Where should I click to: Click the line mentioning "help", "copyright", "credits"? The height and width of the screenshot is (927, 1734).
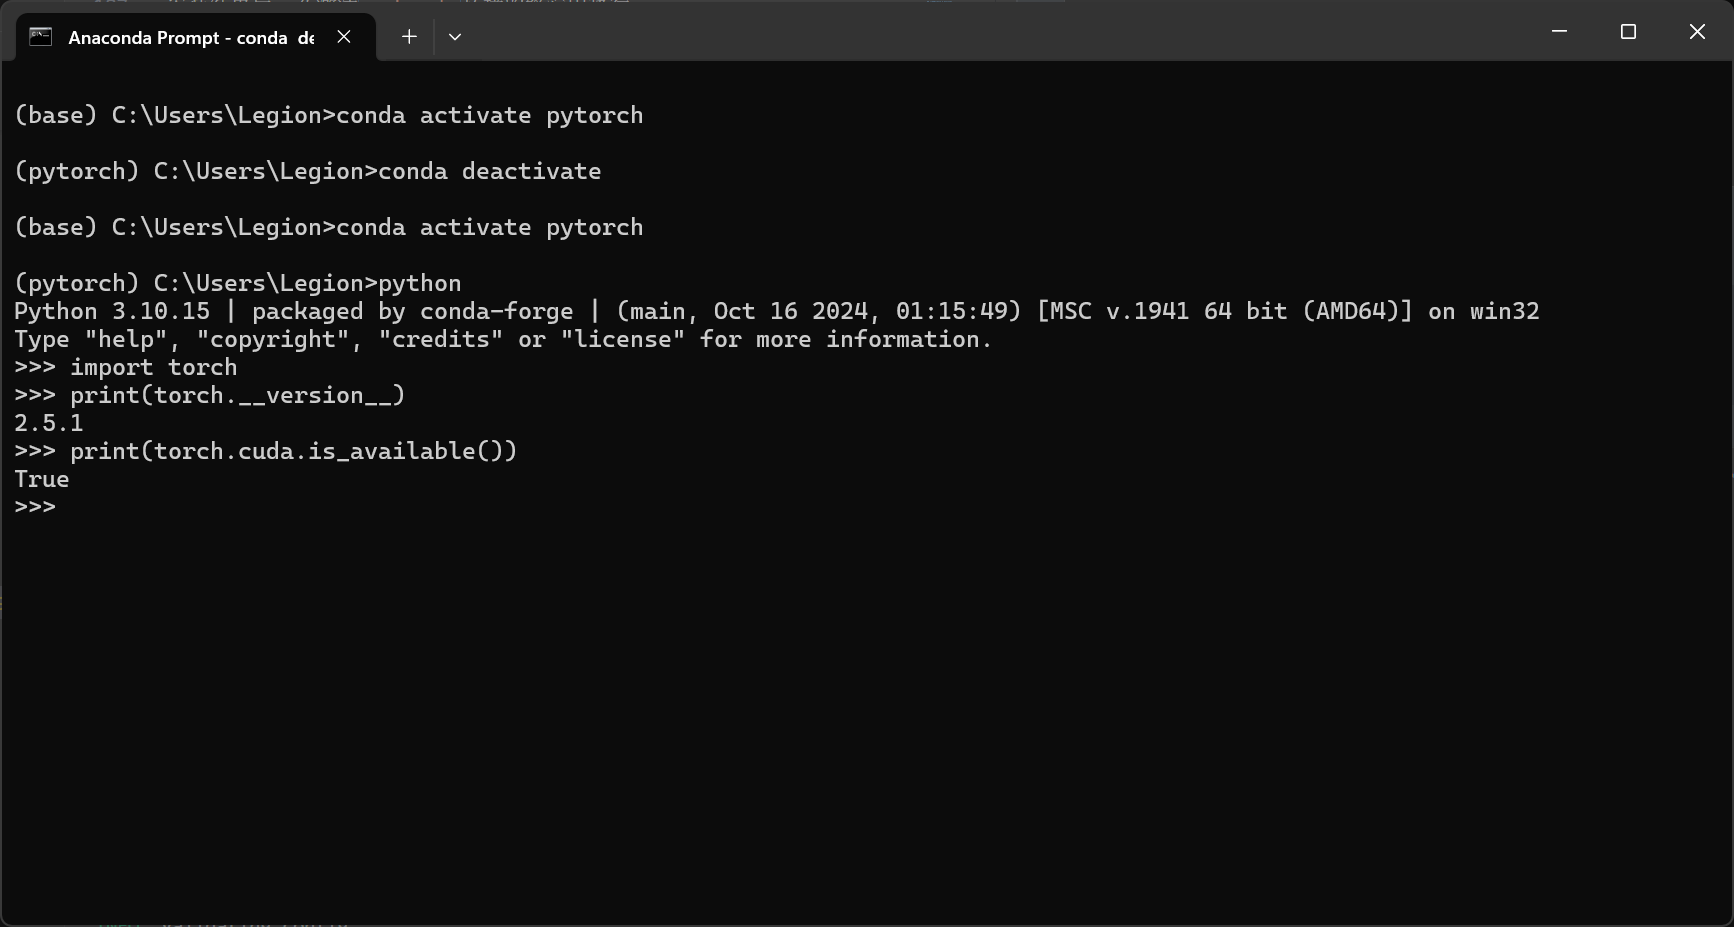pyautogui.click(x=503, y=339)
